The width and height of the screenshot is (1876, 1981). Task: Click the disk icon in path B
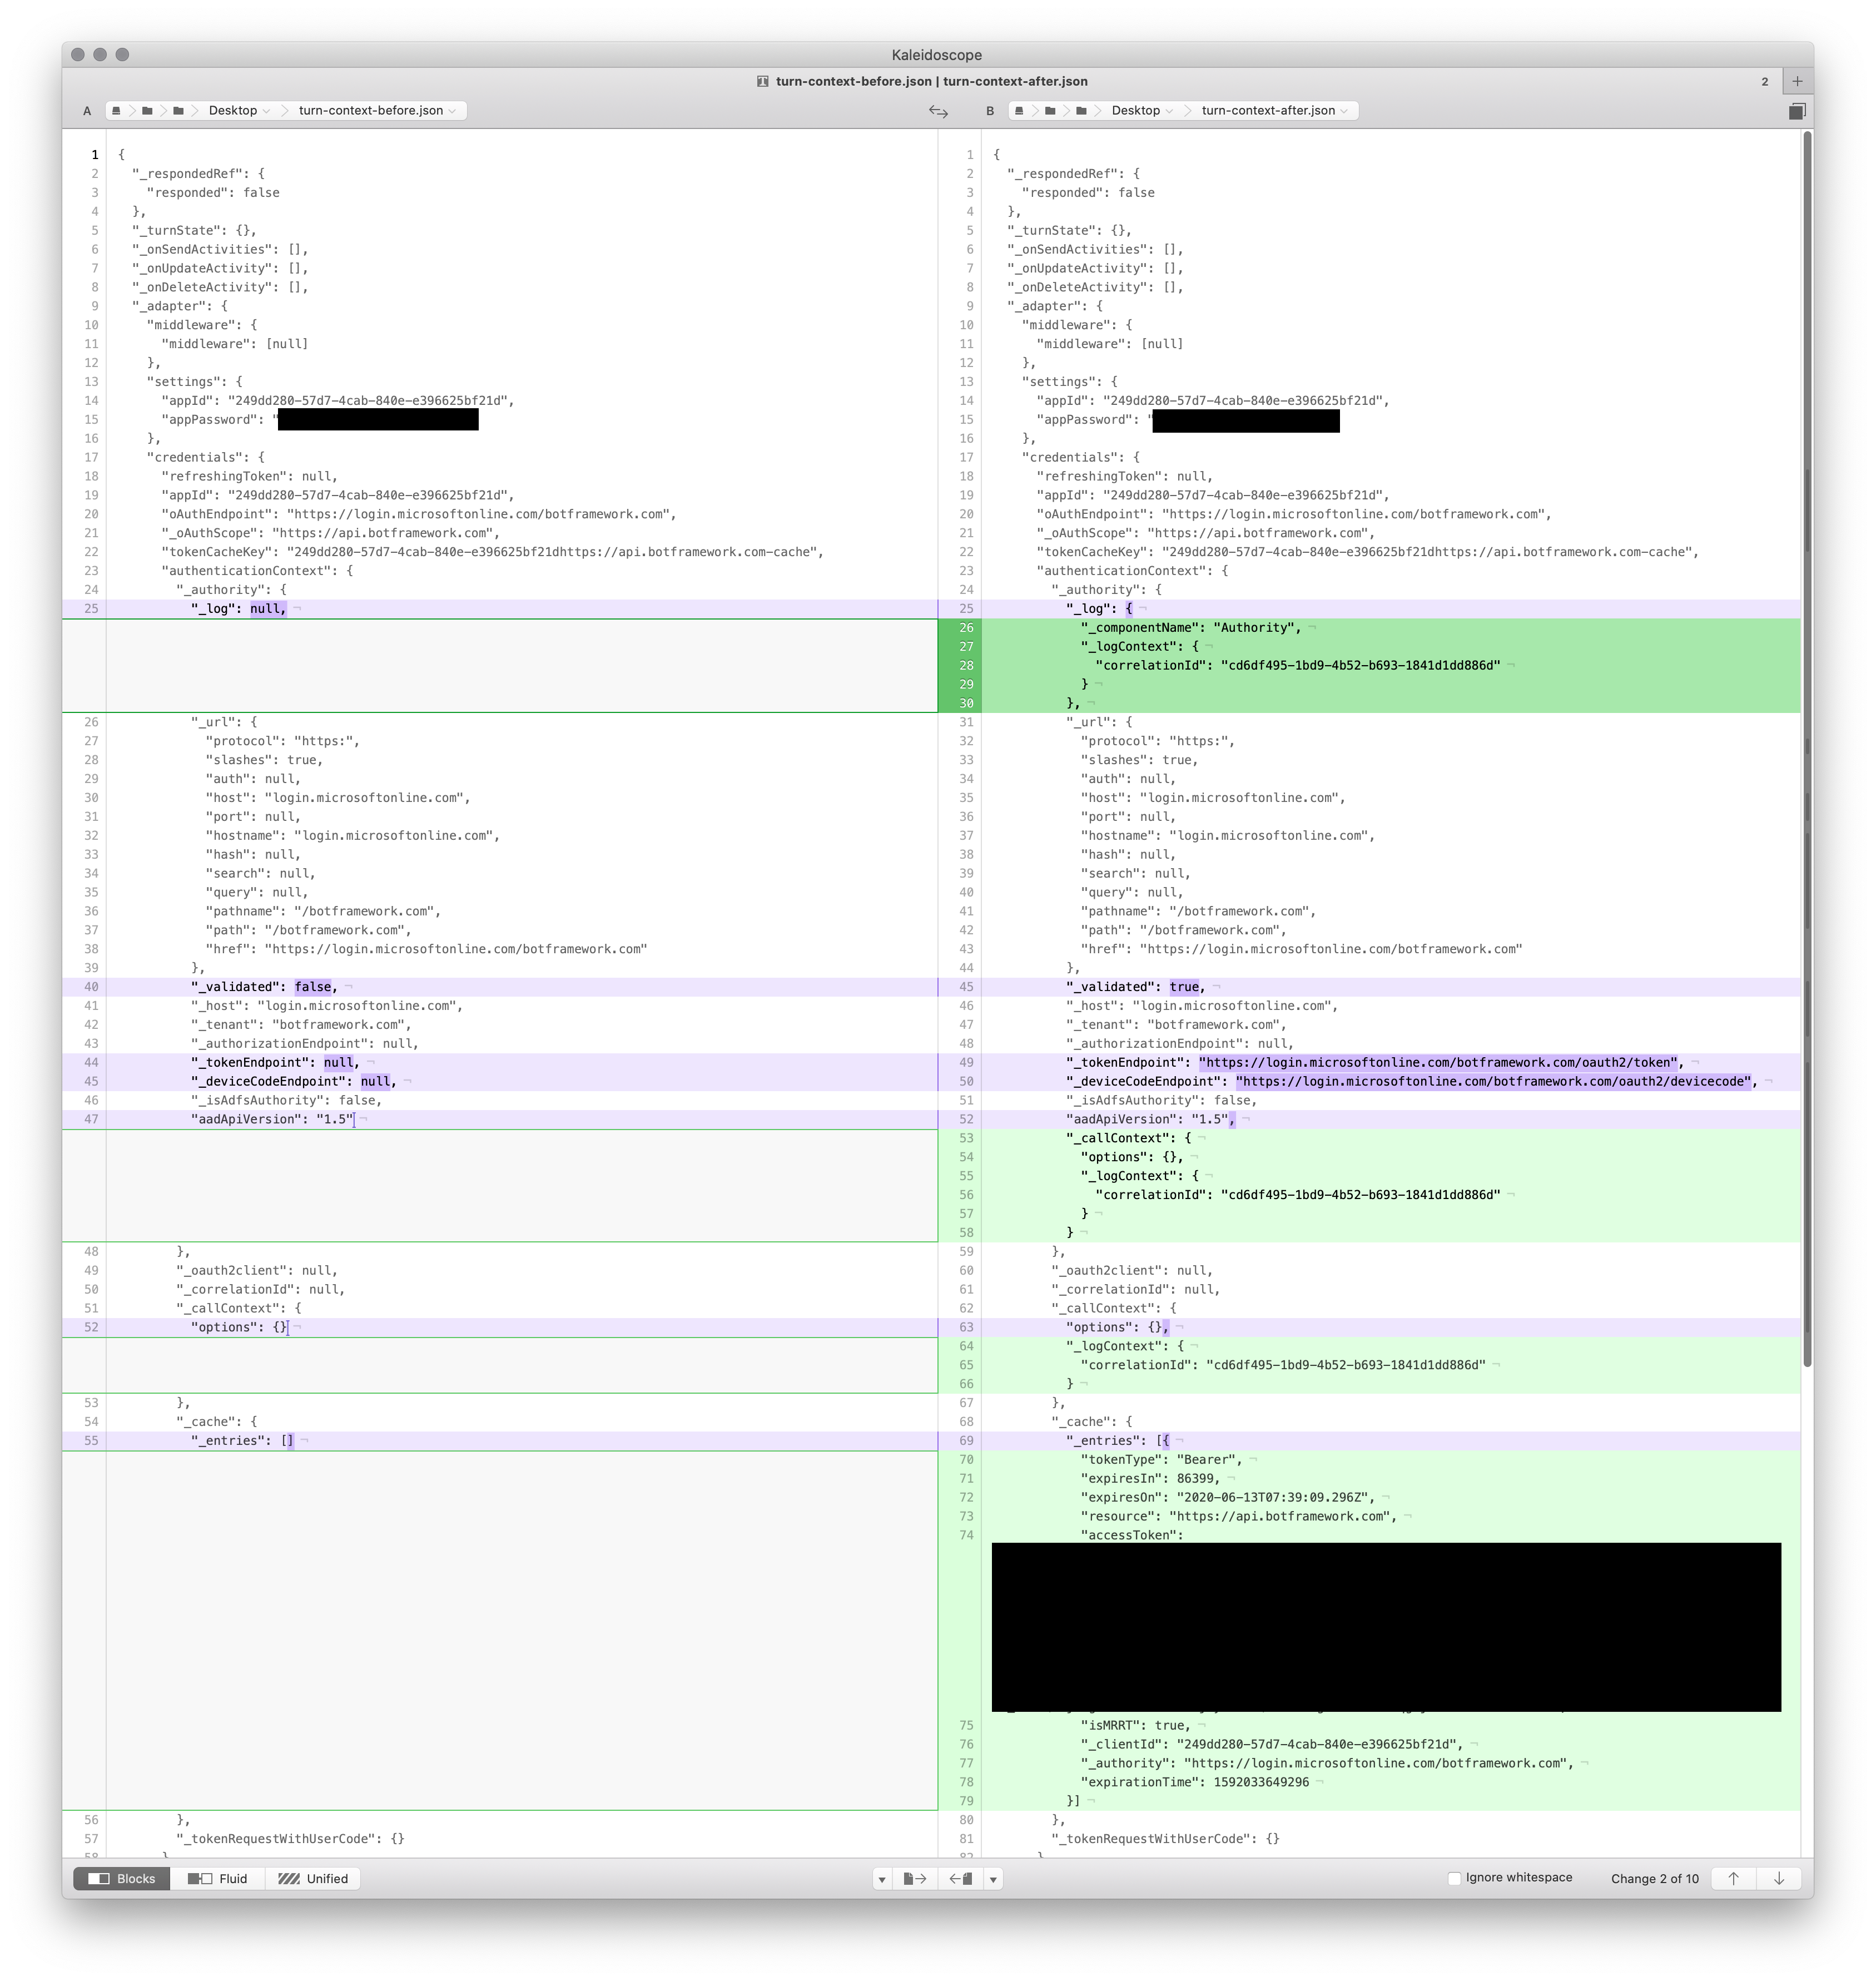coord(1019,111)
